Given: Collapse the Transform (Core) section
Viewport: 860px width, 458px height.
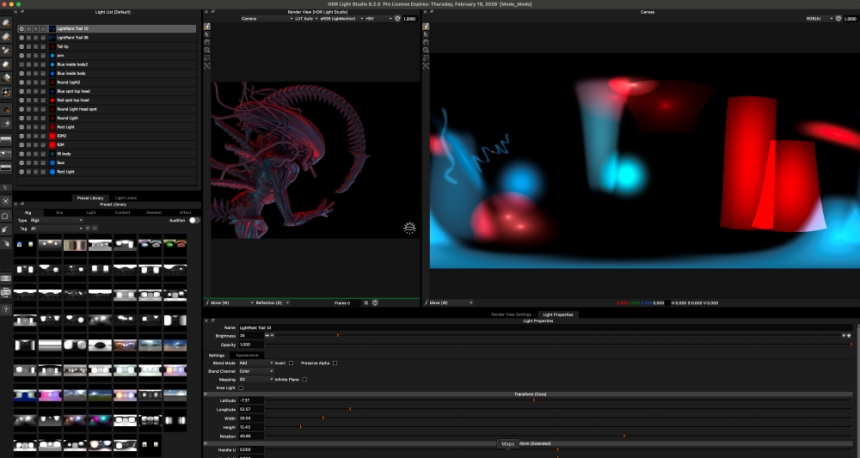Looking at the screenshot, I should coord(206,394).
